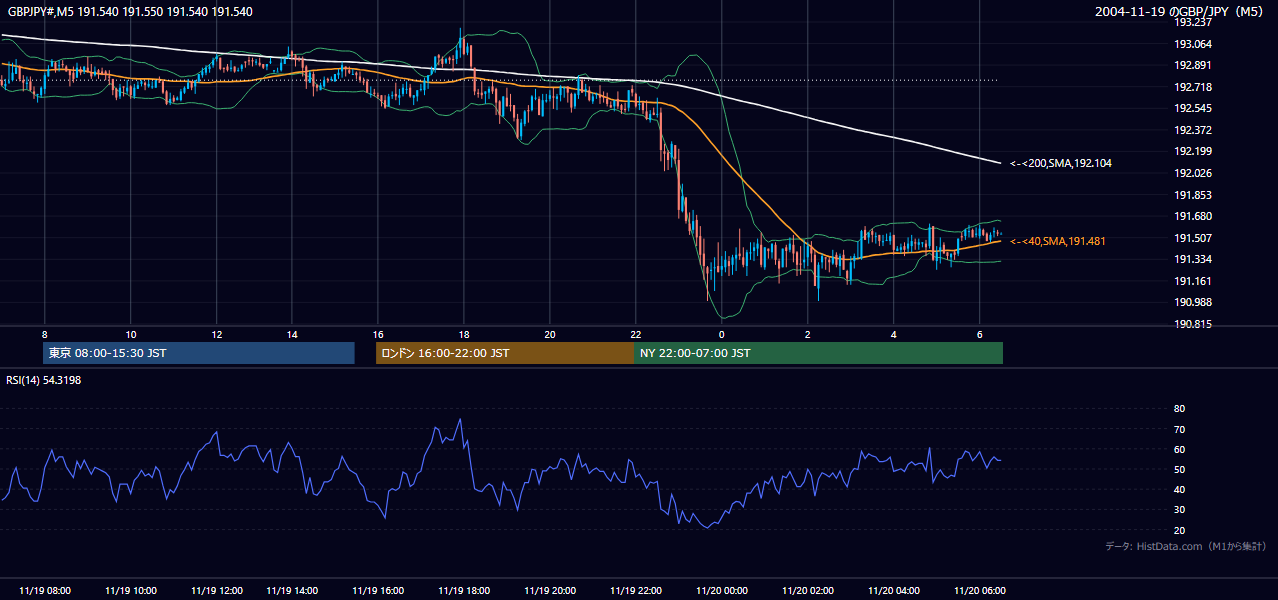Click the RSI scale level 40
Image resolution: width=1278 pixels, height=600 pixels.
point(1179,489)
